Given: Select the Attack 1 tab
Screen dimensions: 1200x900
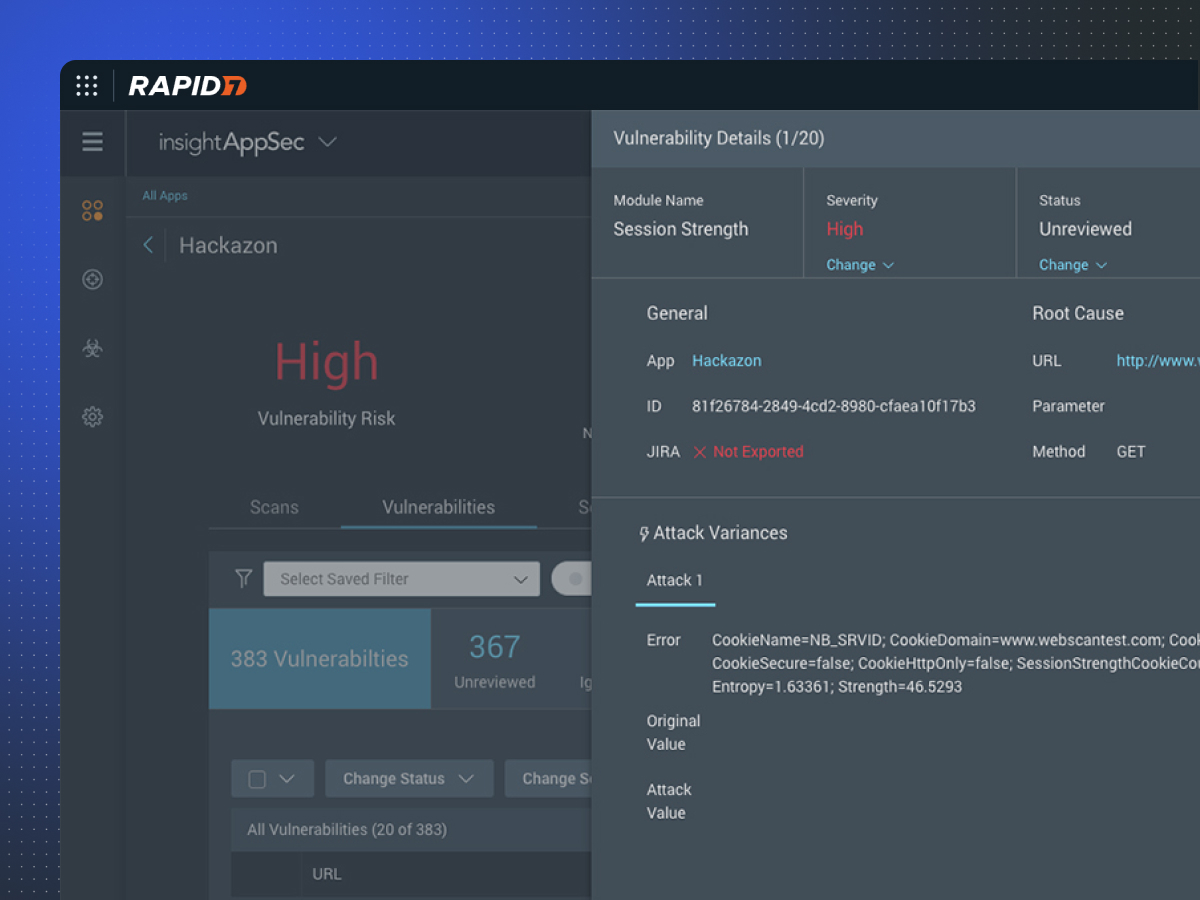Looking at the screenshot, I should (674, 581).
